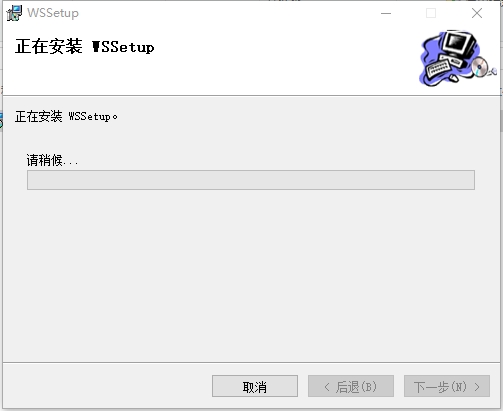Click the WSSetup title bar text

(53, 13)
